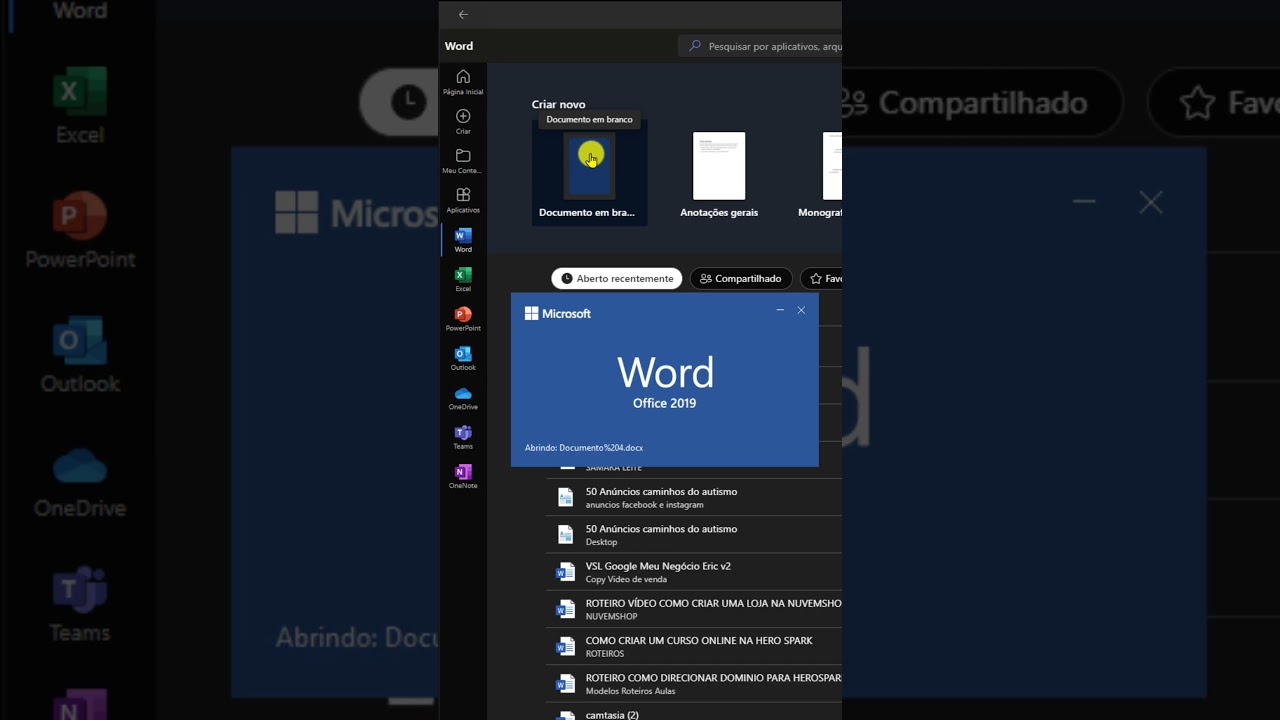Open Outlook from the sidebar
Viewport: 1280px width, 720px height.
click(463, 358)
